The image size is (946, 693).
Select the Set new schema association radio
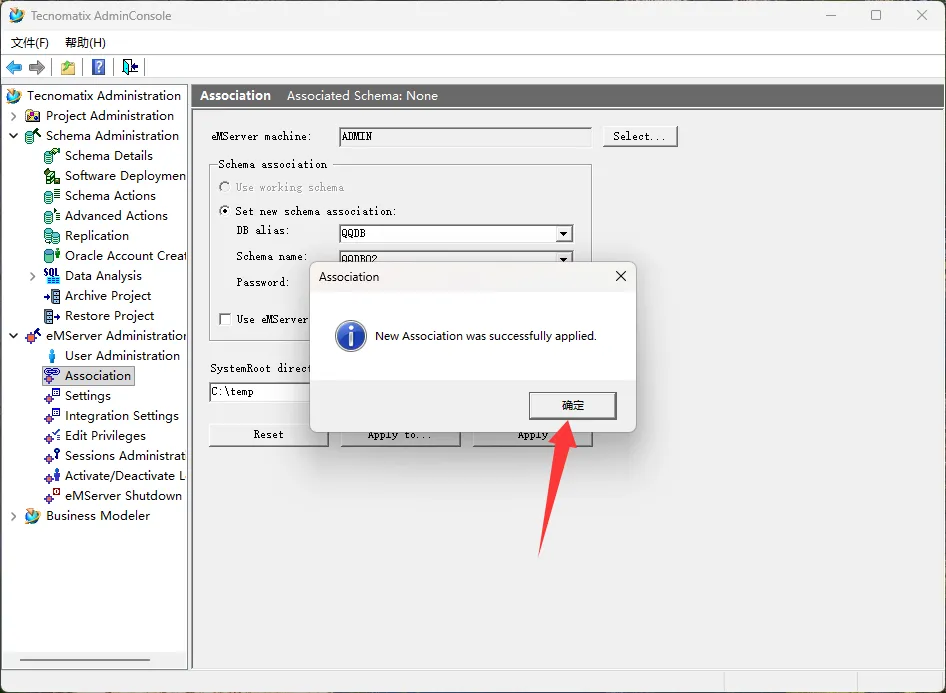pos(224,210)
